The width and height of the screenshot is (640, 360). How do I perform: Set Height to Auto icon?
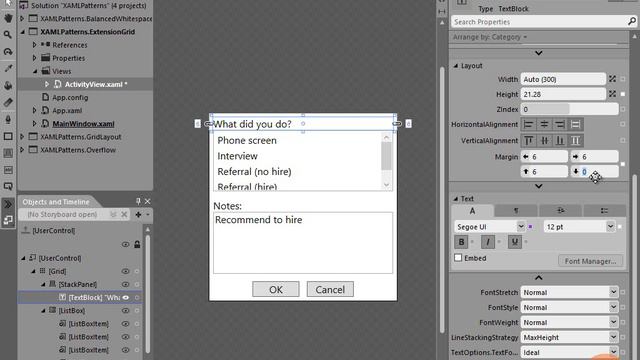pos(612,94)
